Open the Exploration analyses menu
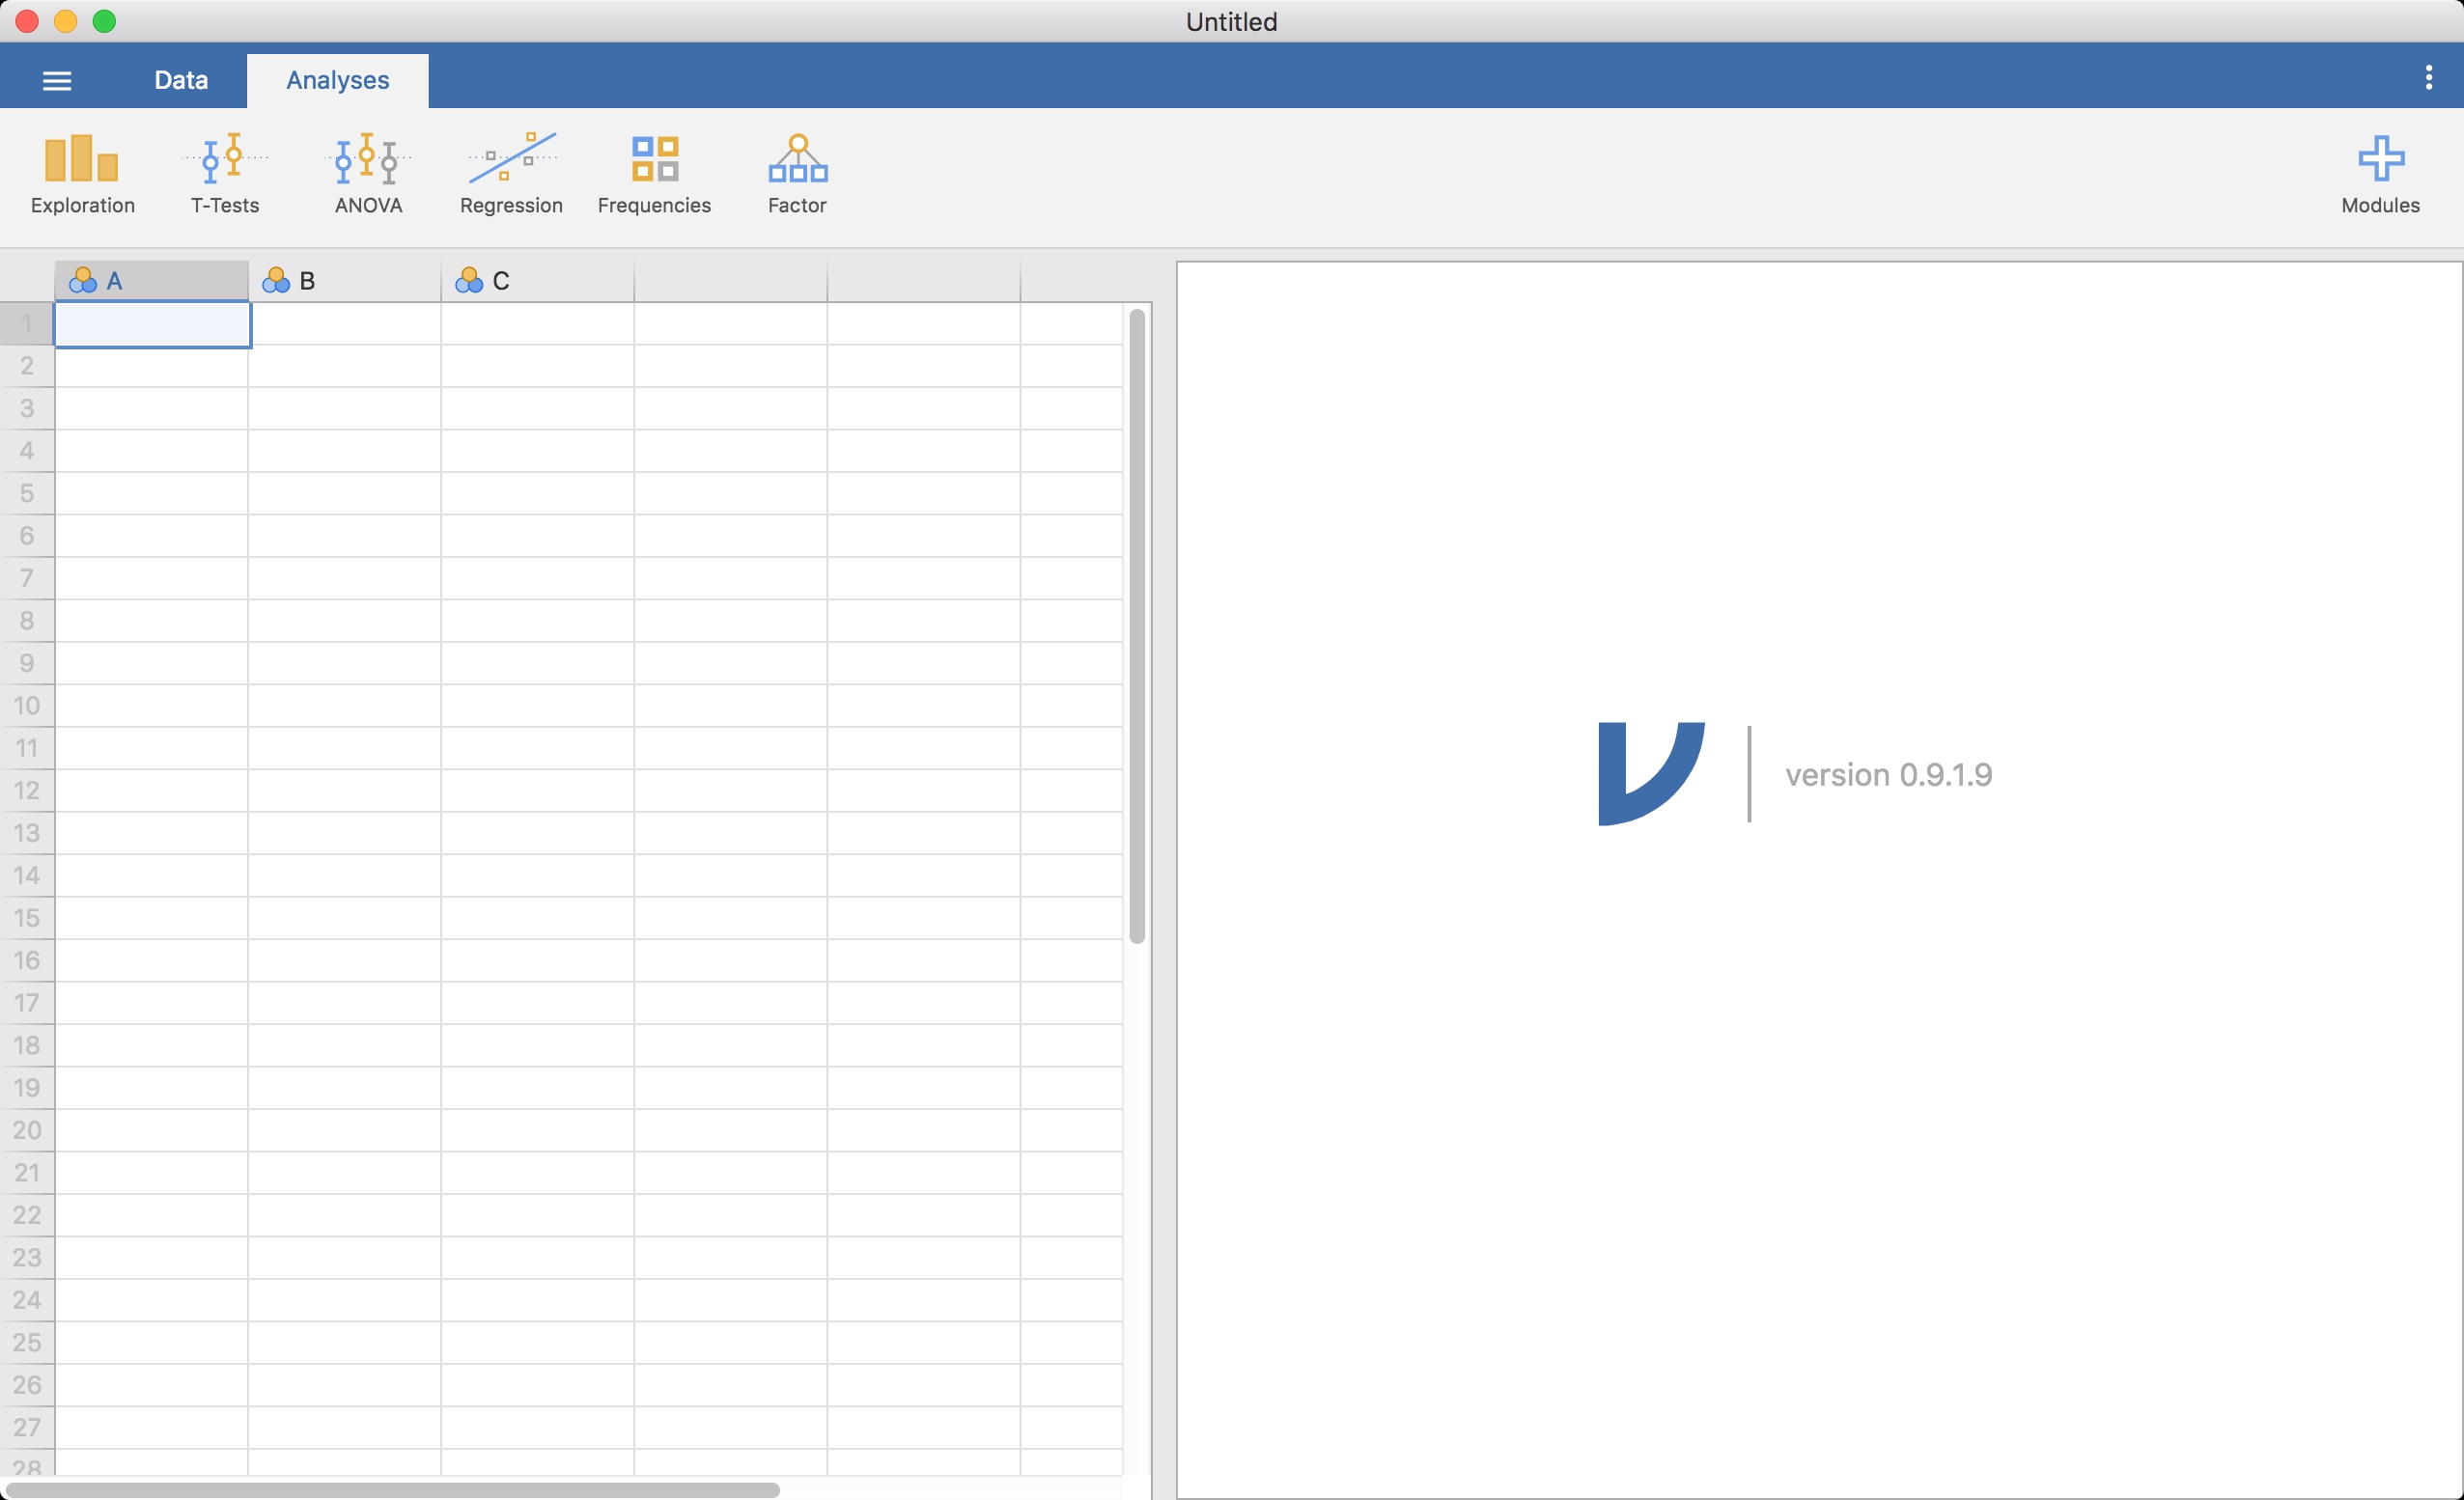2464x1500 pixels. click(82, 175)
